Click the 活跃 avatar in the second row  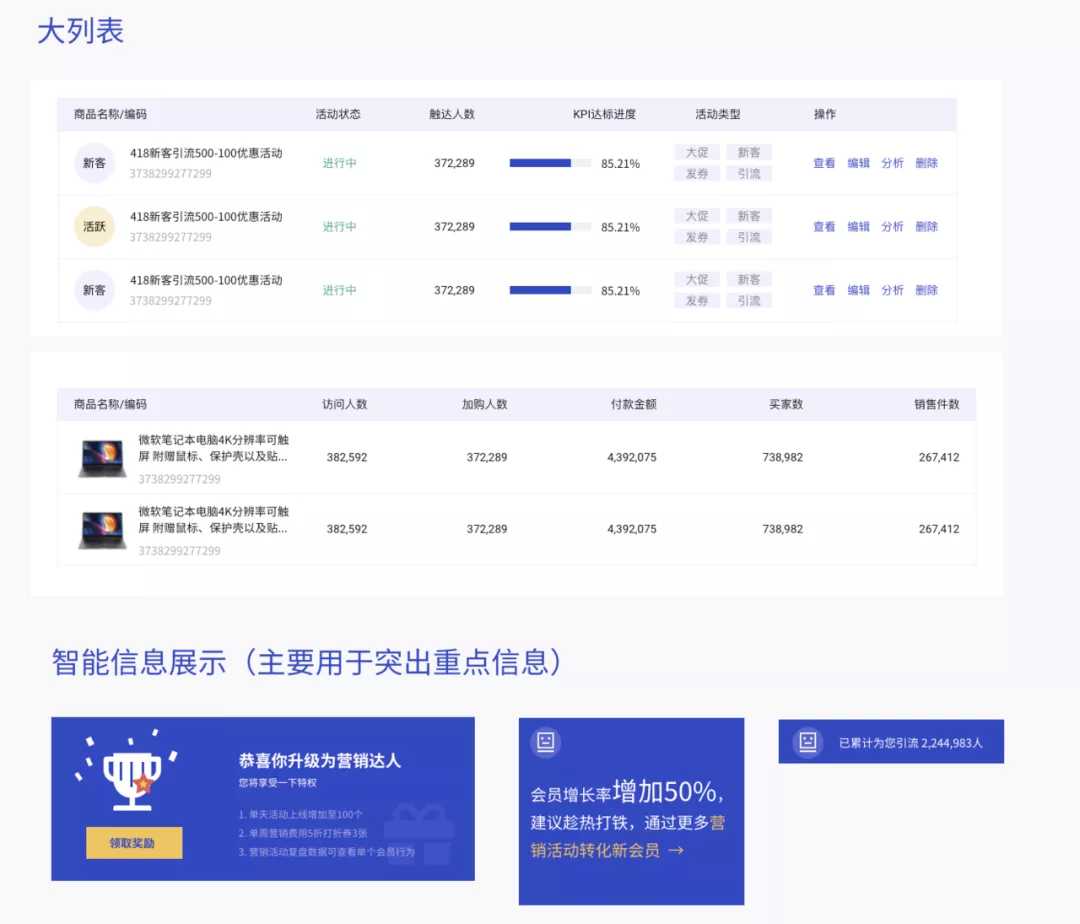click(93, 226)
